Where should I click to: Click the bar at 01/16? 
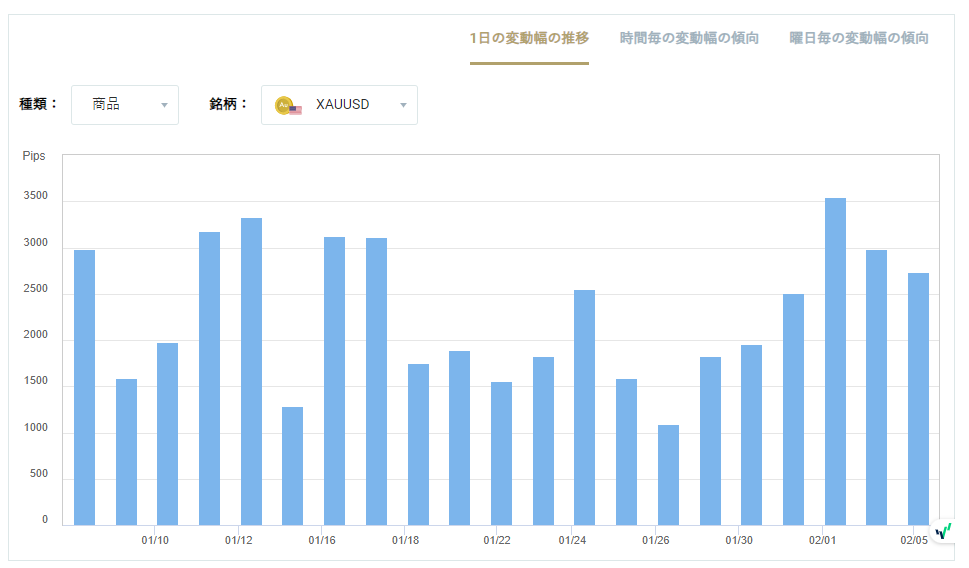[x=334, y=381]
